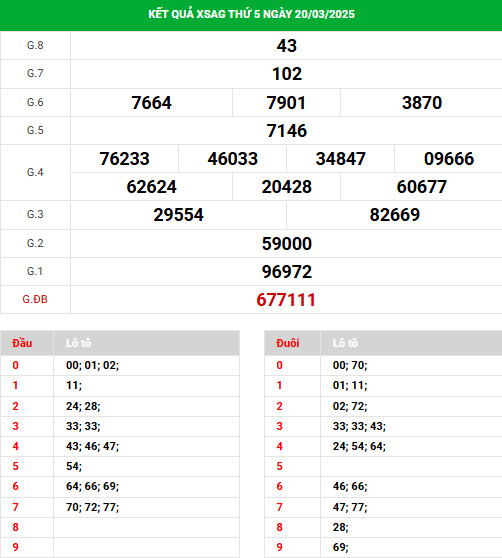502x558 pixels.
Task: Select G.6 number 7664
Action: [x=152, y=103]
